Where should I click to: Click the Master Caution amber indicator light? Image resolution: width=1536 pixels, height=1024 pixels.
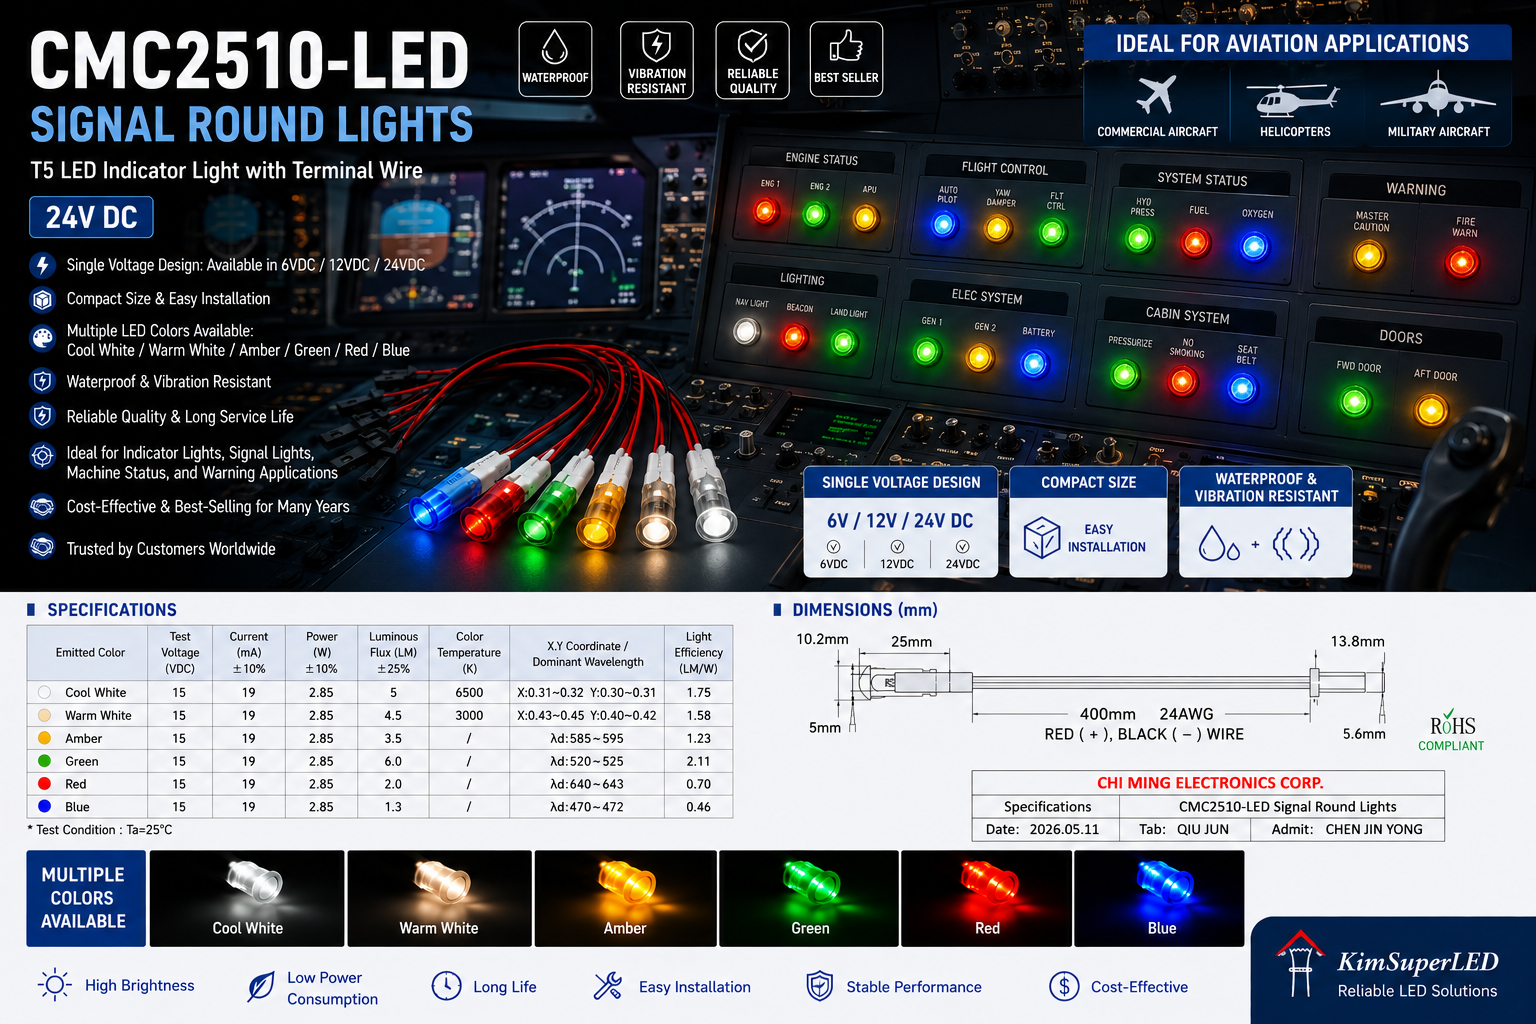[1368, 257]
